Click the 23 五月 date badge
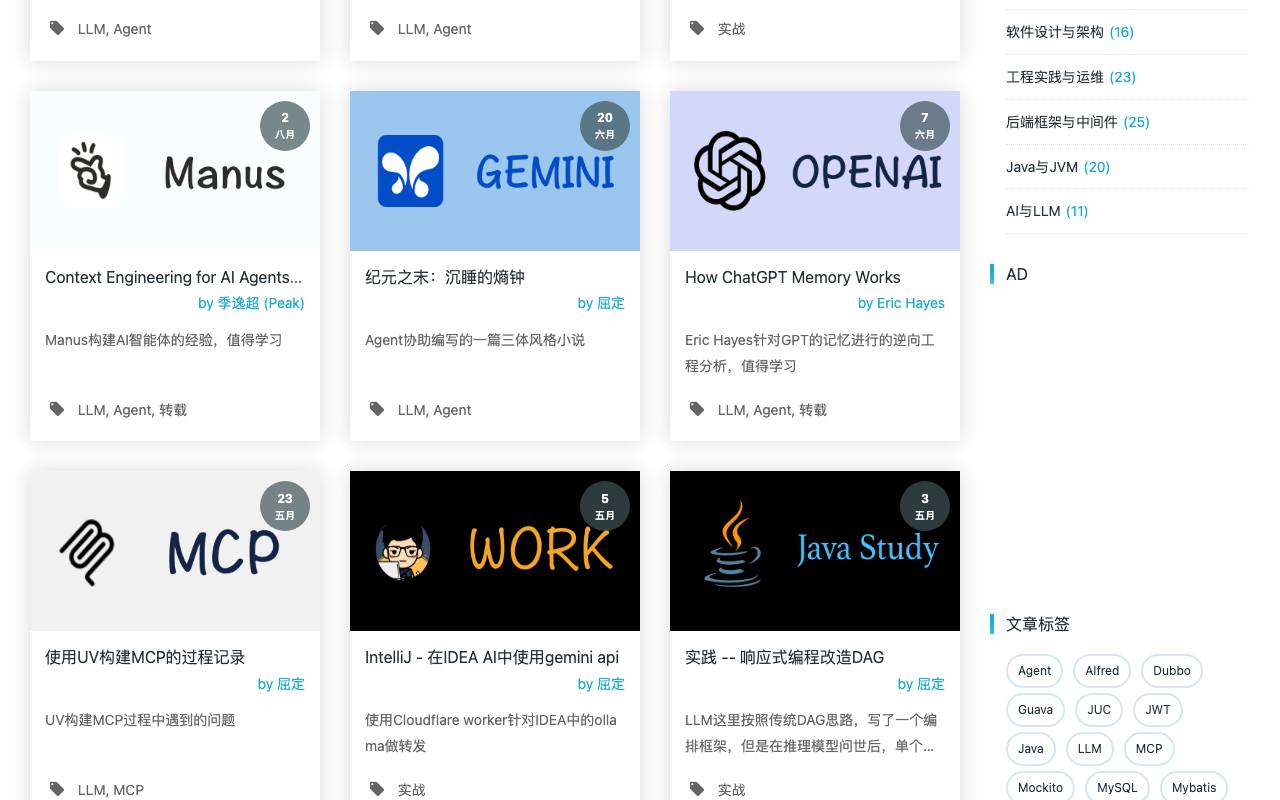The width and height of the screenshot is (1280, 800). pos(285,507)
